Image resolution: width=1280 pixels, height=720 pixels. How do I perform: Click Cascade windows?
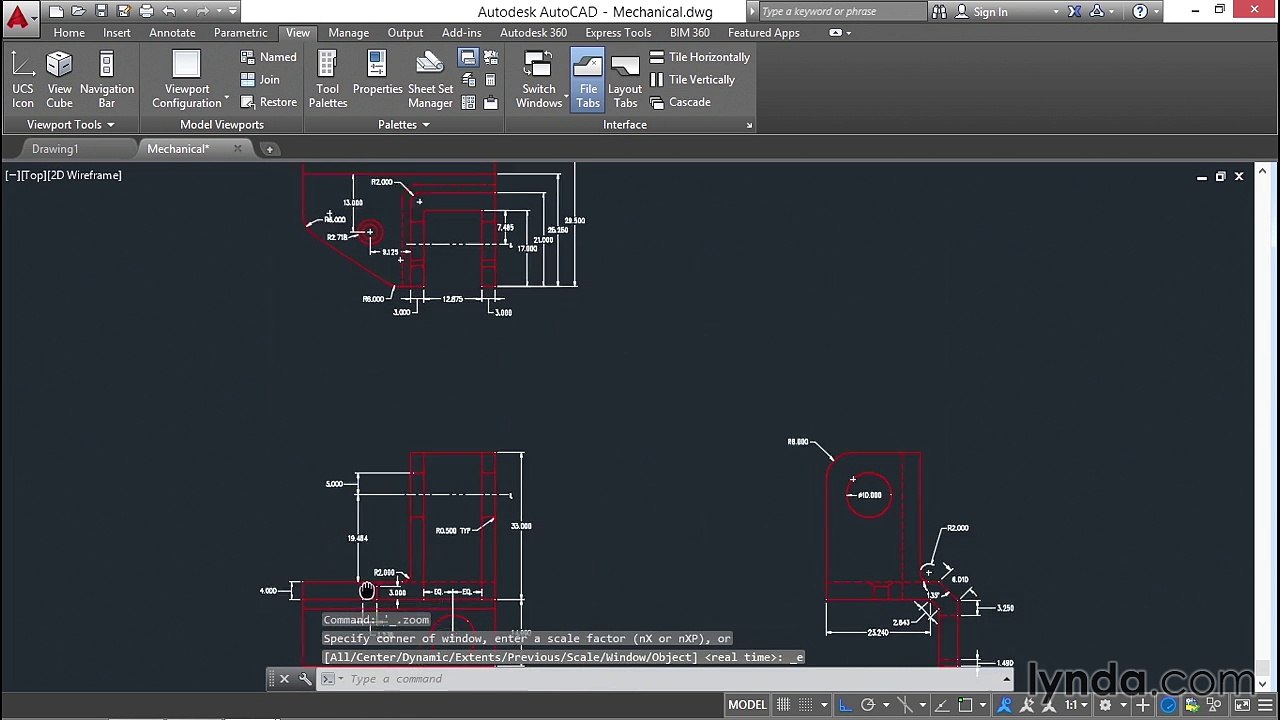tap(680, 102)
